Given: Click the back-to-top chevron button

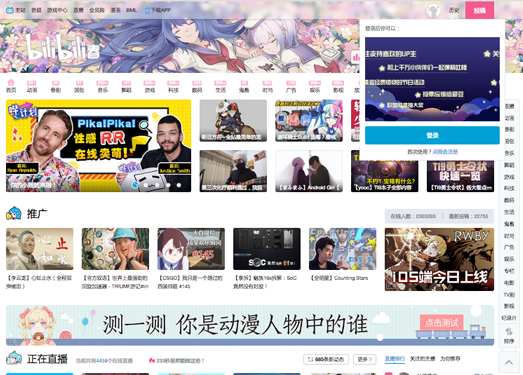Looking at the screenshot, I should [509, 362].
